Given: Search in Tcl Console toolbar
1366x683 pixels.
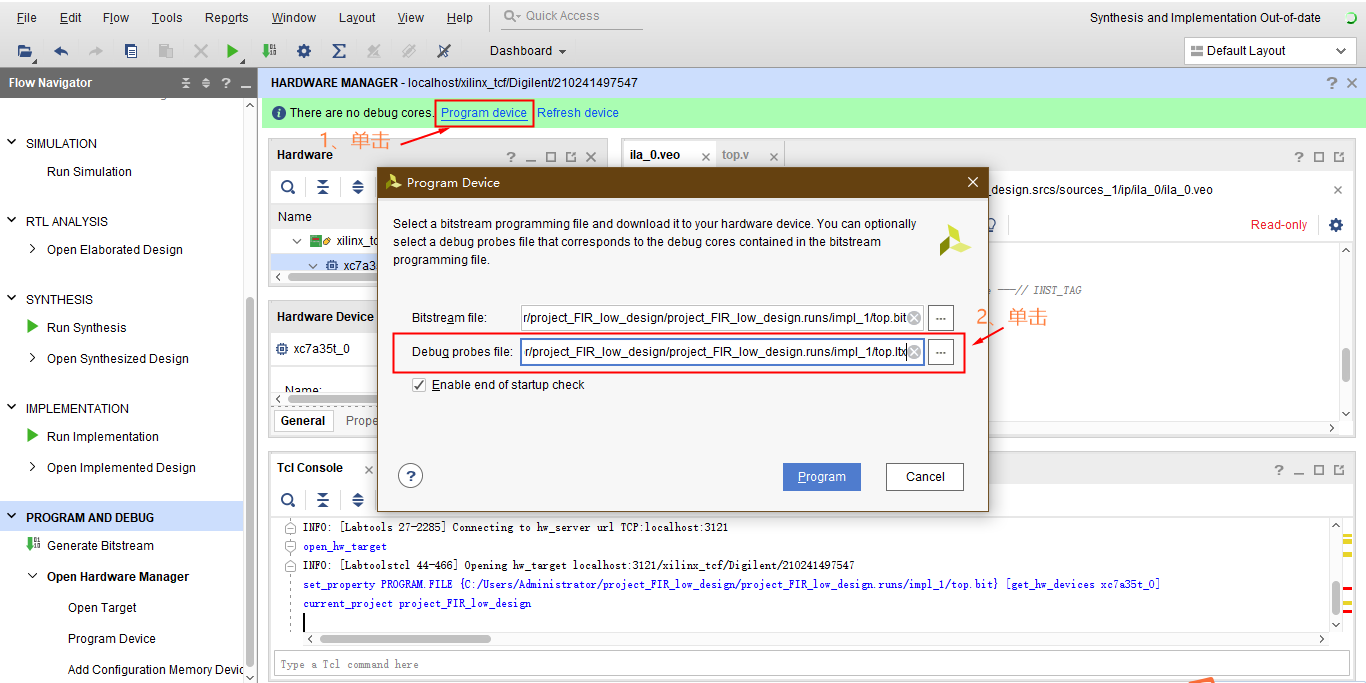Looking at the screenshot, I should tap(288, 500).
